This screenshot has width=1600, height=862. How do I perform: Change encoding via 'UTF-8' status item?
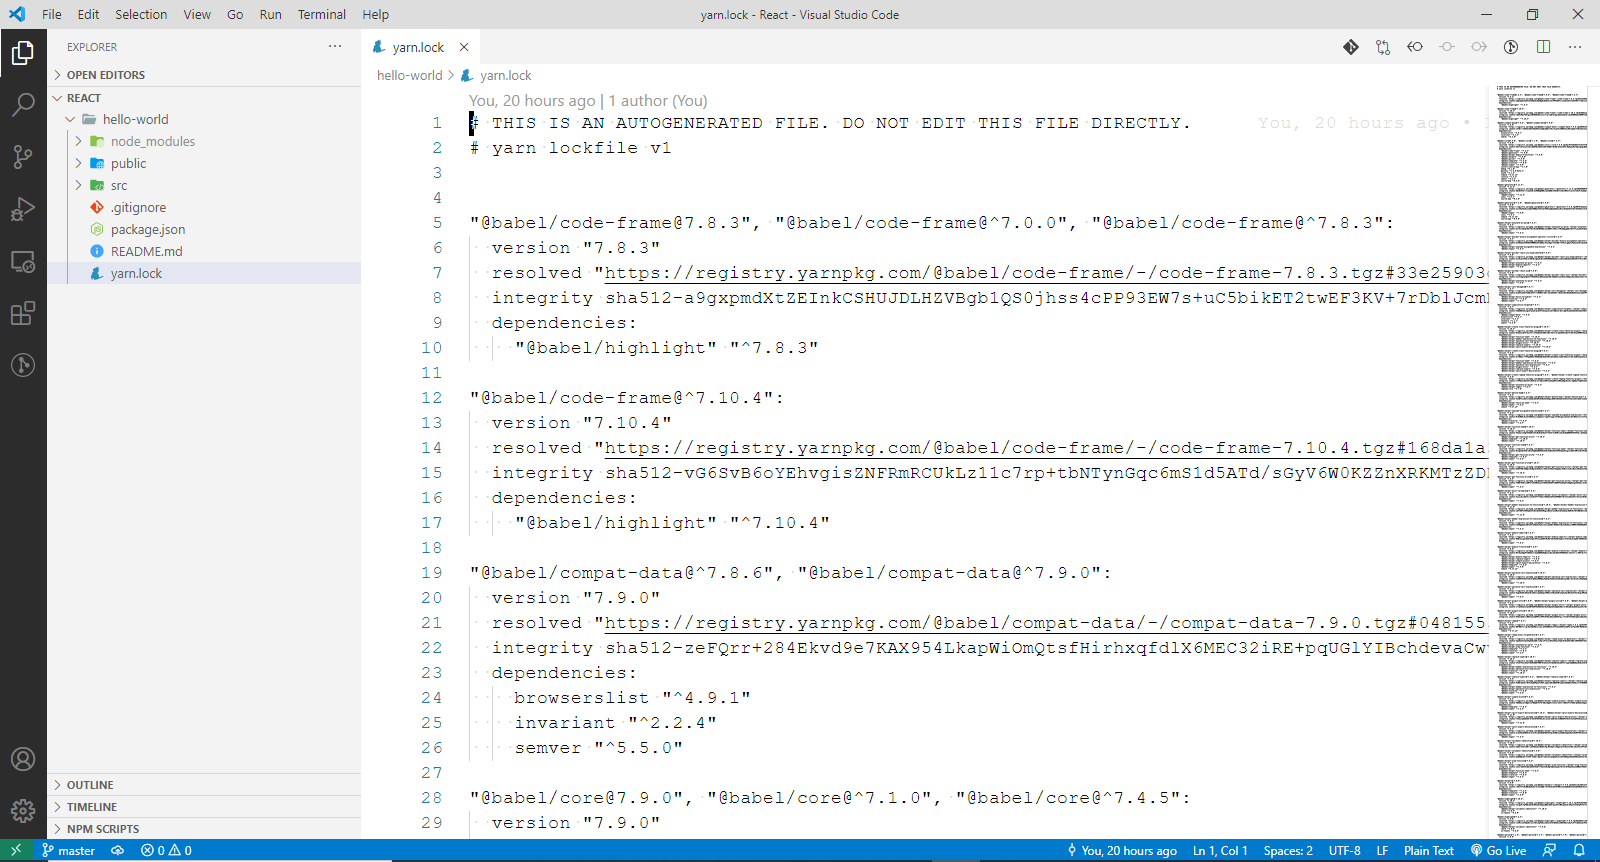(x=1345, y=850)
